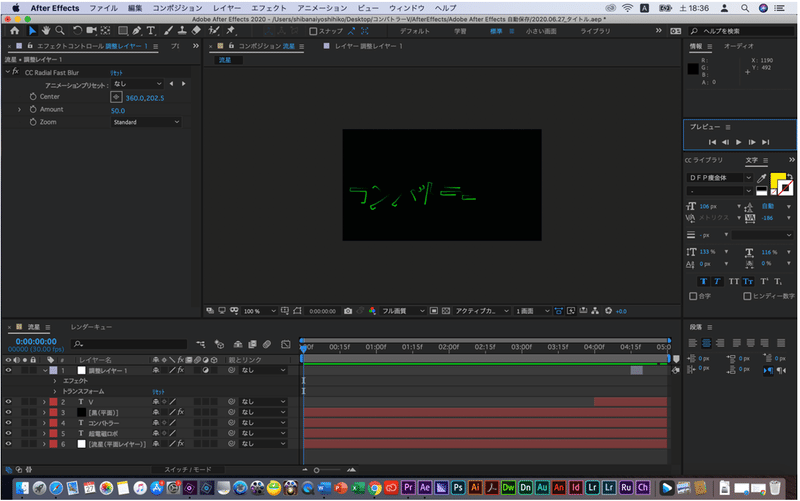Viewport: 800px width, 501px height.
Task: Open parent link dropdown for layer V
Action: click(264, 402)
